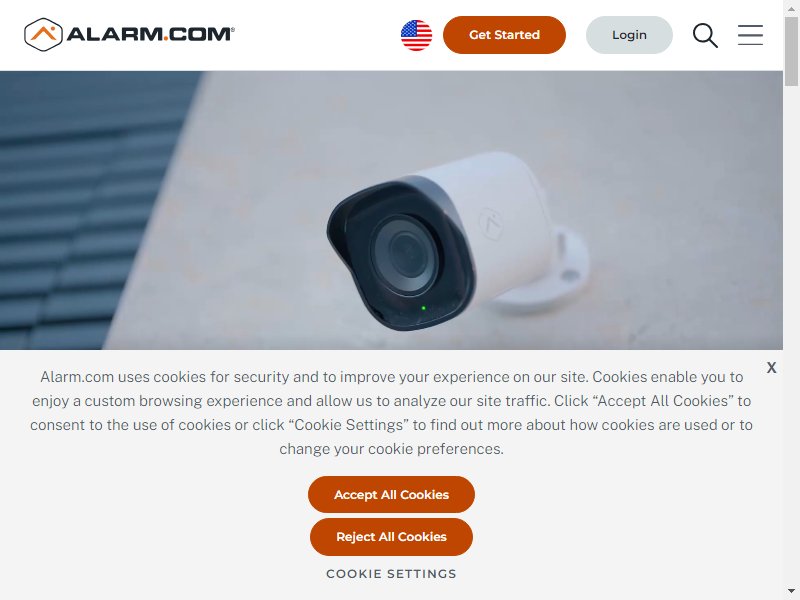Screen dimensions: 800x600
Task: Click the logo embossed on camera body
Action: [491, 223]
